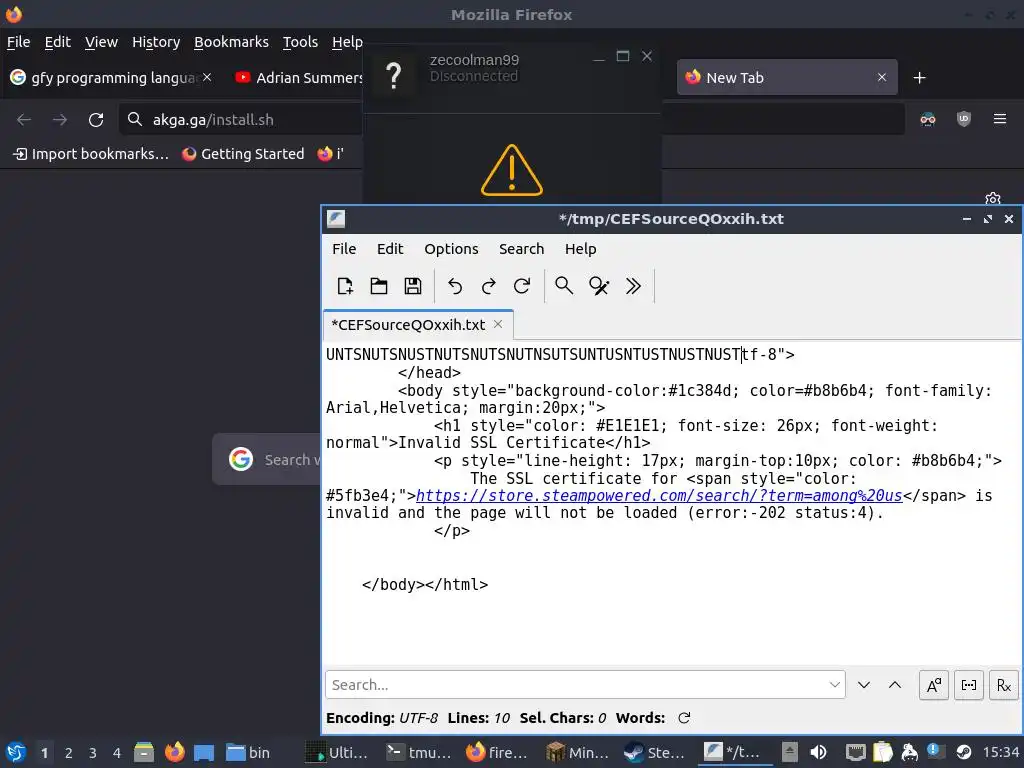Save the file using the floppy disk icon
Viewport: 1024px width, 768px height.
click(413, 286)
